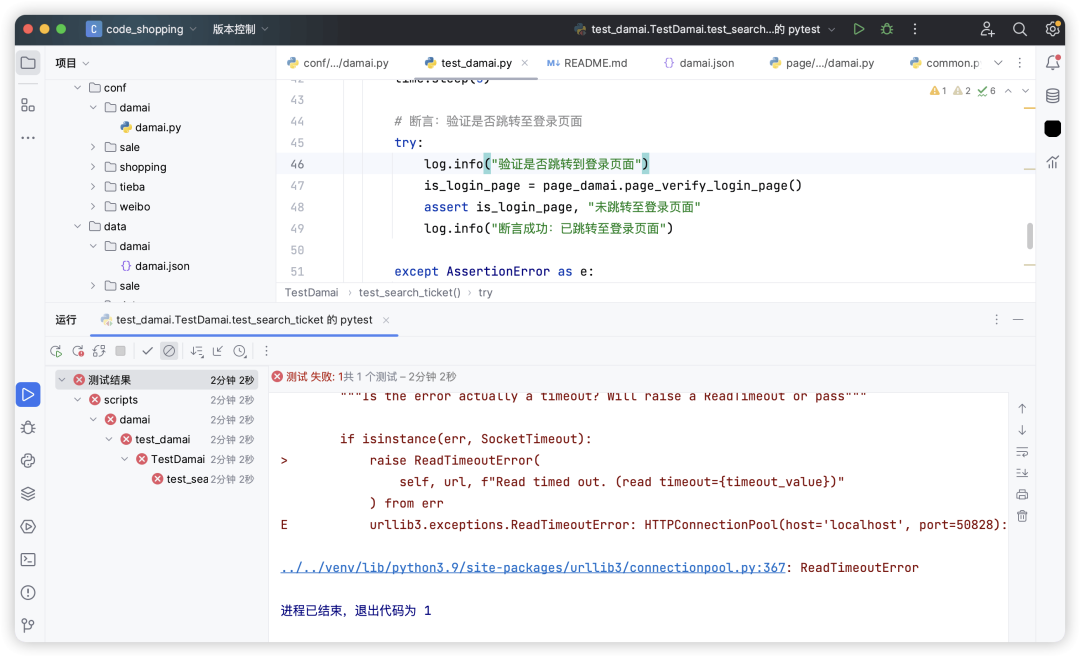This screenshot has height=657, width=1080.
Task: Open Structure tool window icon
Action: (x=28, y=105)
